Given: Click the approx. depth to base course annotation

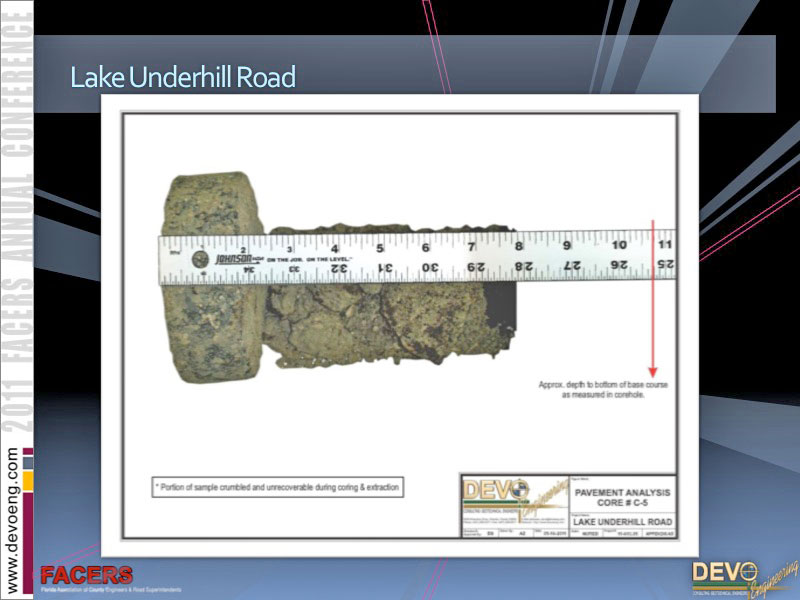Looking at the screenshot, I should (603, 390).
